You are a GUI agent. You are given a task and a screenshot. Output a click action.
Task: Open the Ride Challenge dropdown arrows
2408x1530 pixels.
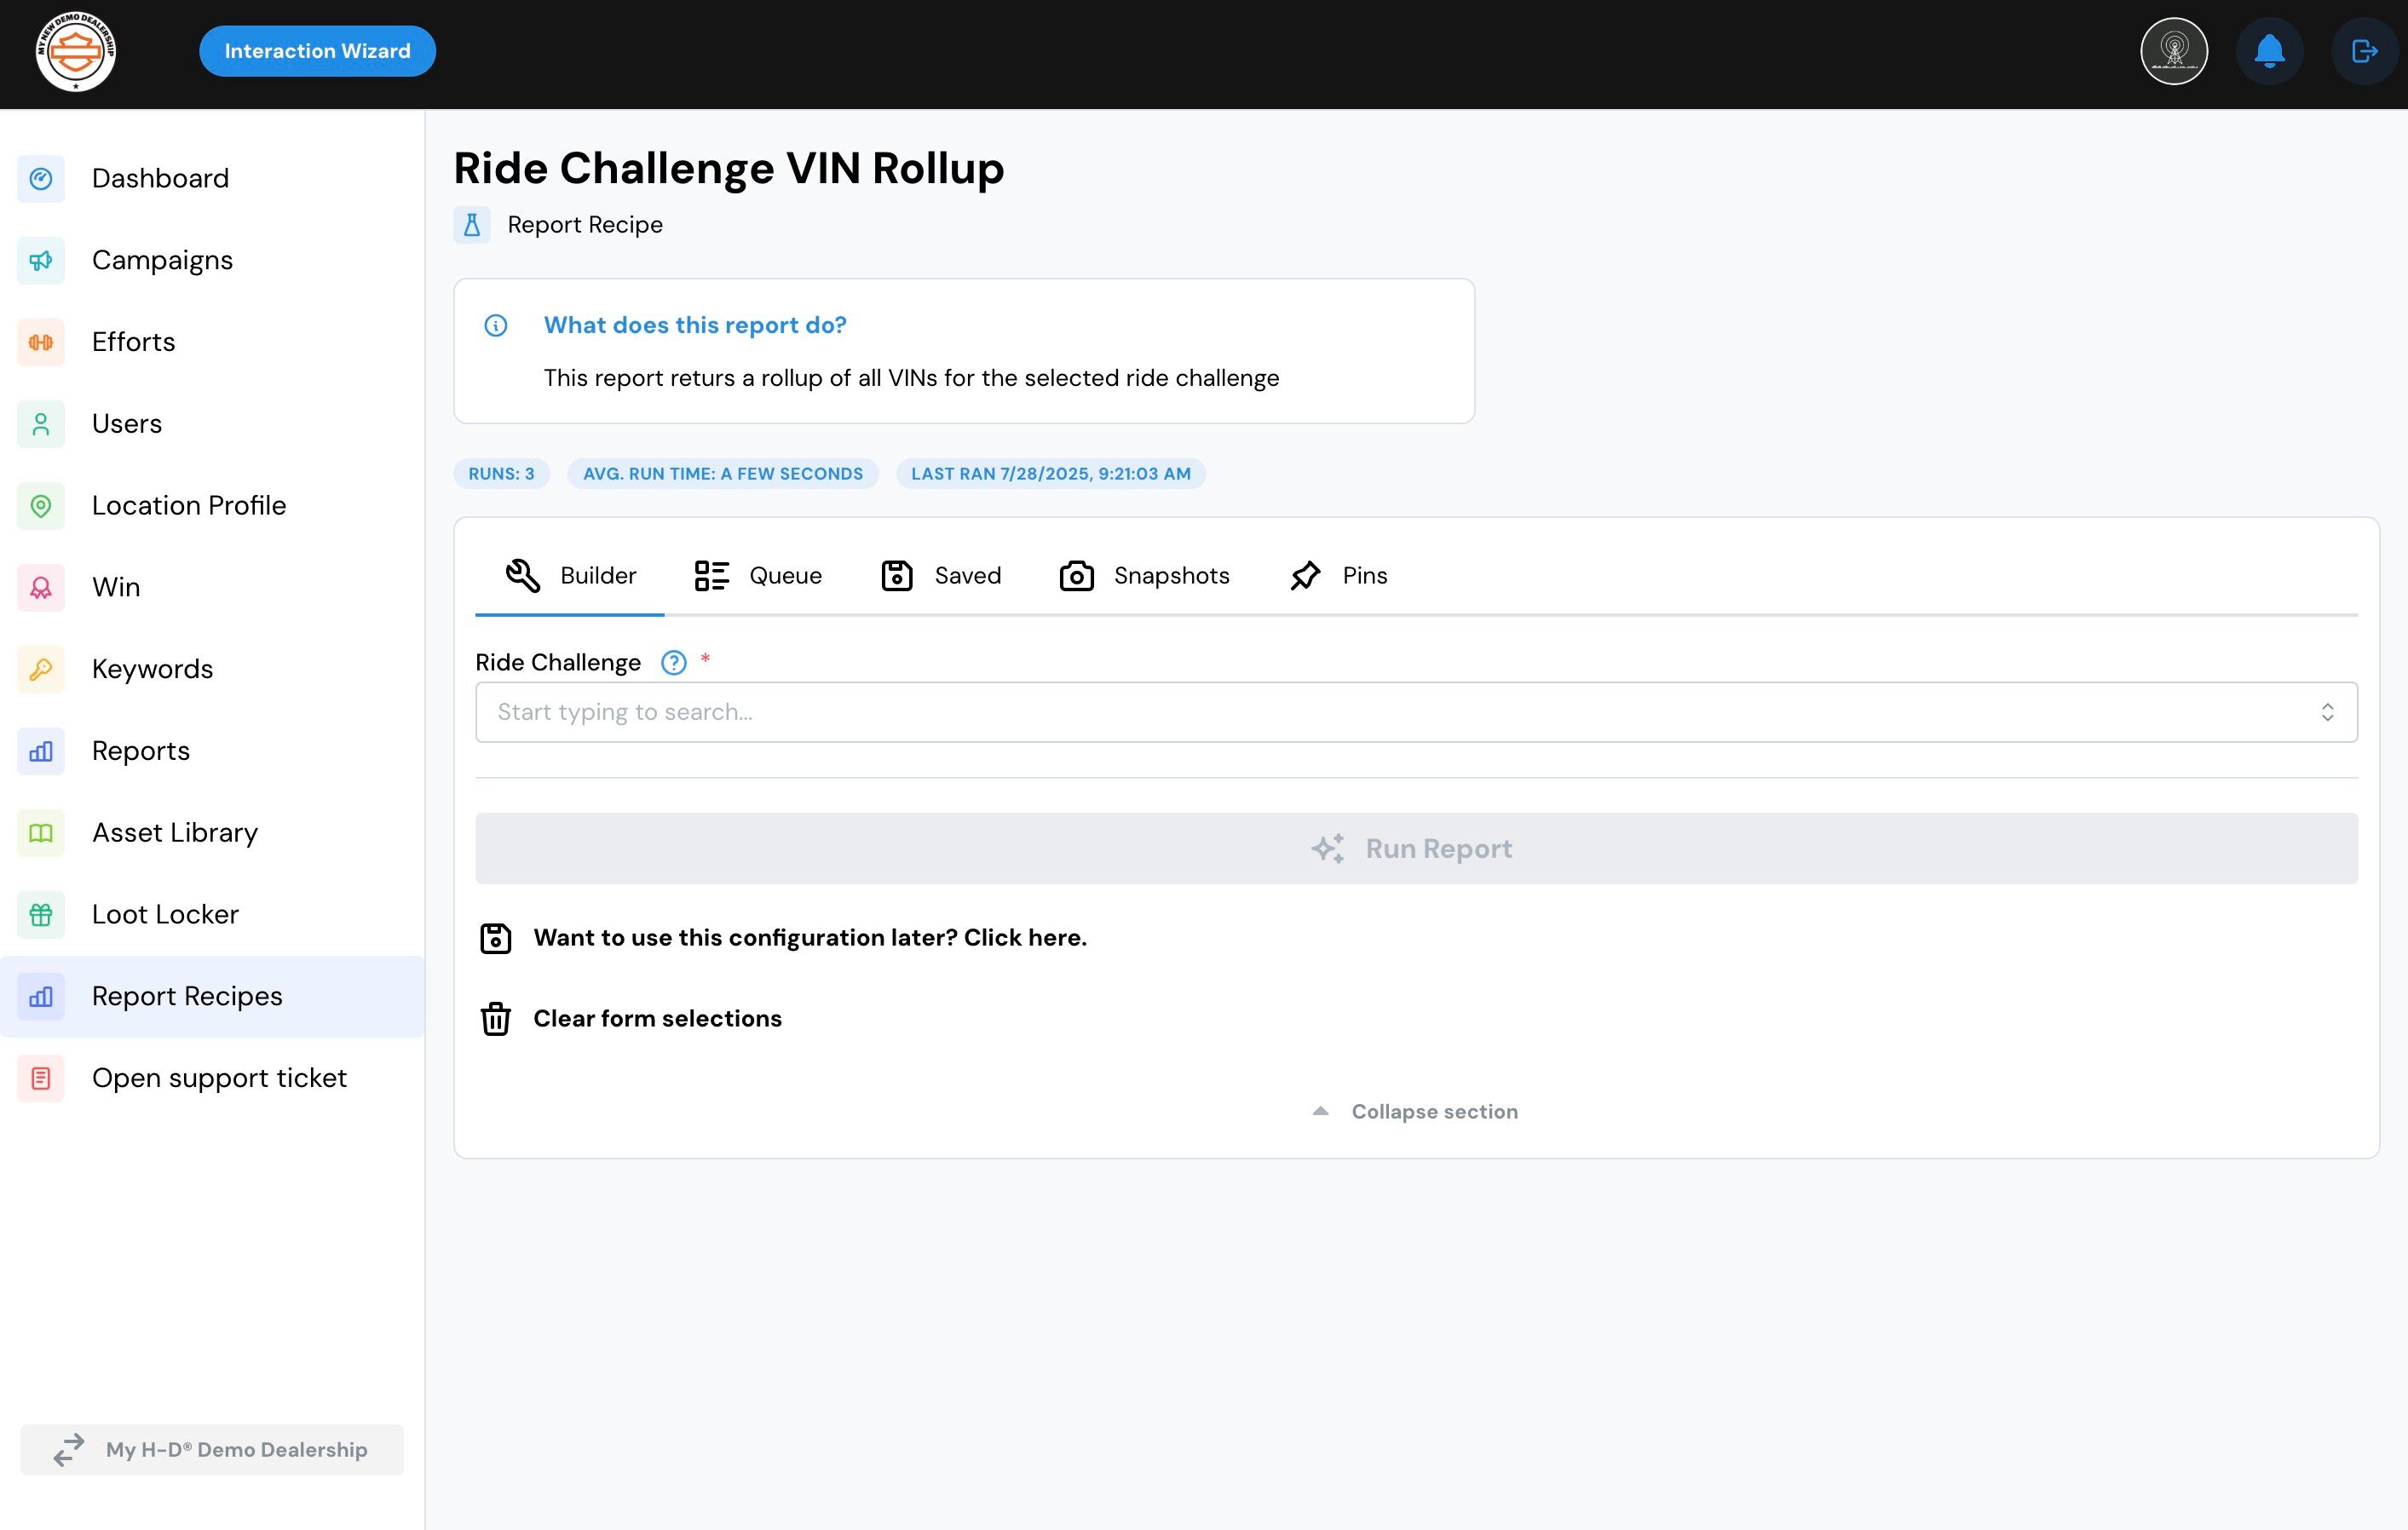click(x=2327, y=712)
